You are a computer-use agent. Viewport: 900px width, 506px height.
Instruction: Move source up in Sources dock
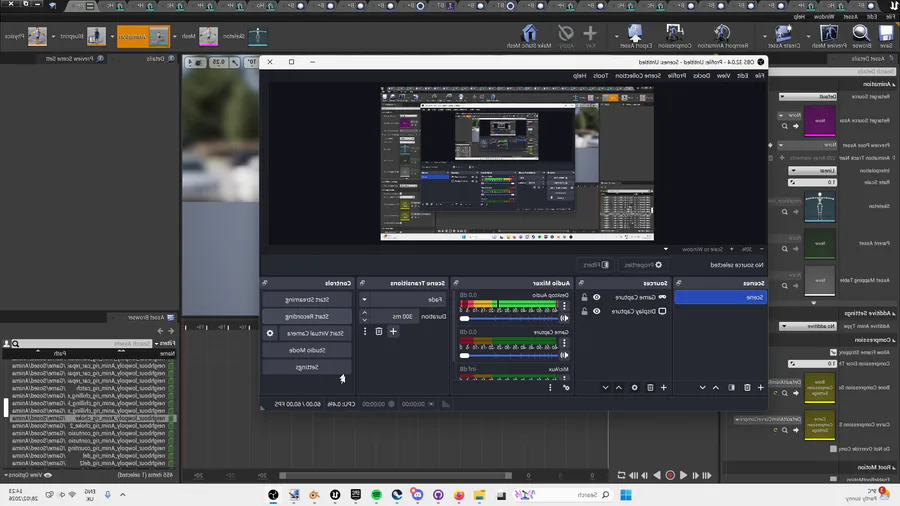(619, 388)
